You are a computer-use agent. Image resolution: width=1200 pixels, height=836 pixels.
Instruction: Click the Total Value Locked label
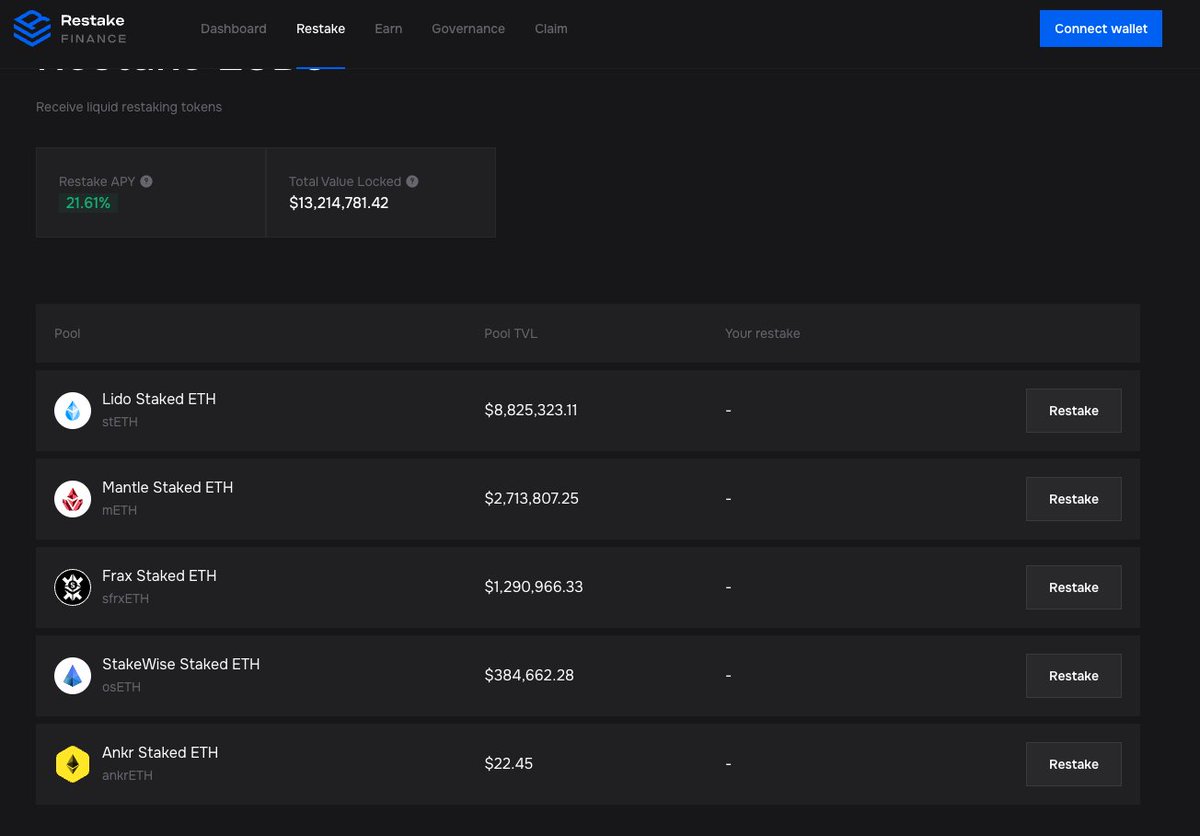345,181
